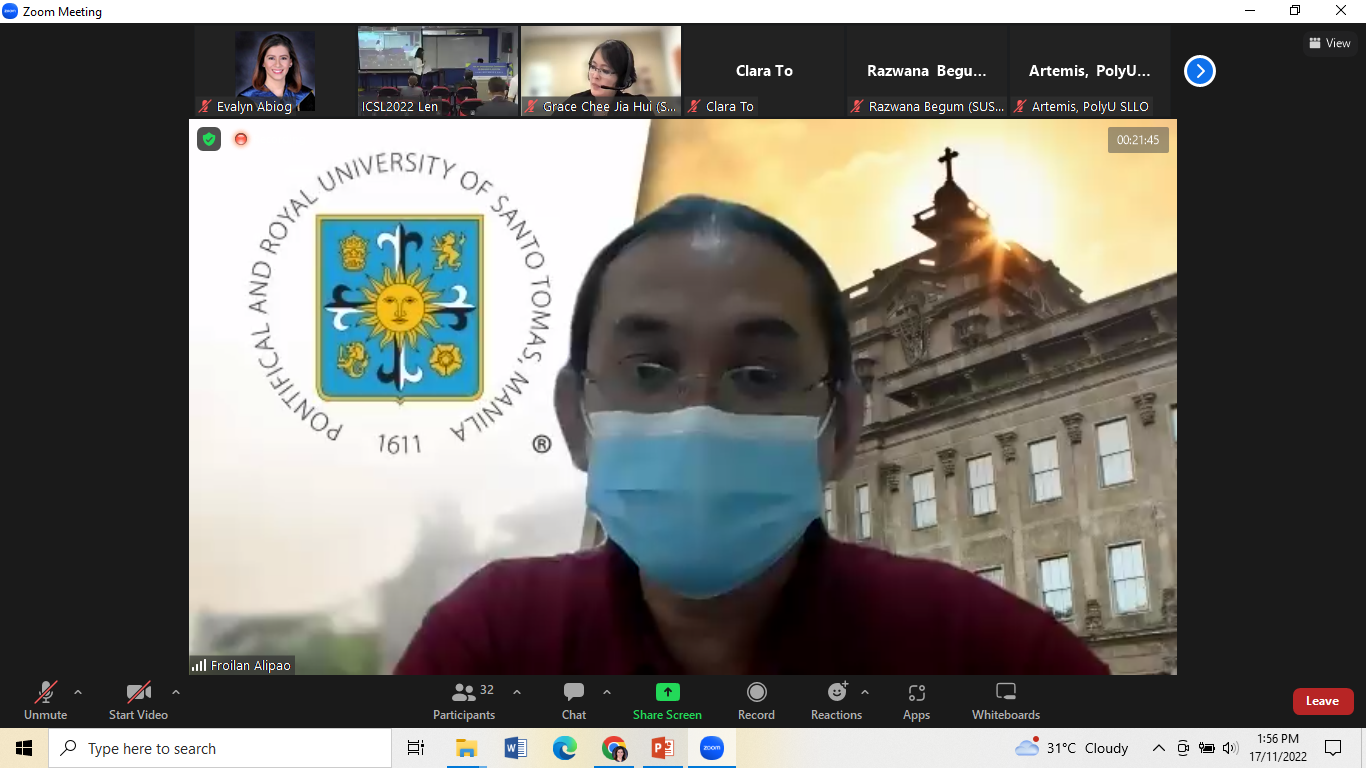Click the red recording indicator icon
Image resolution: width=1366 pixels, height=768 pixels.
pyautogui.click(x=241, y=139)
